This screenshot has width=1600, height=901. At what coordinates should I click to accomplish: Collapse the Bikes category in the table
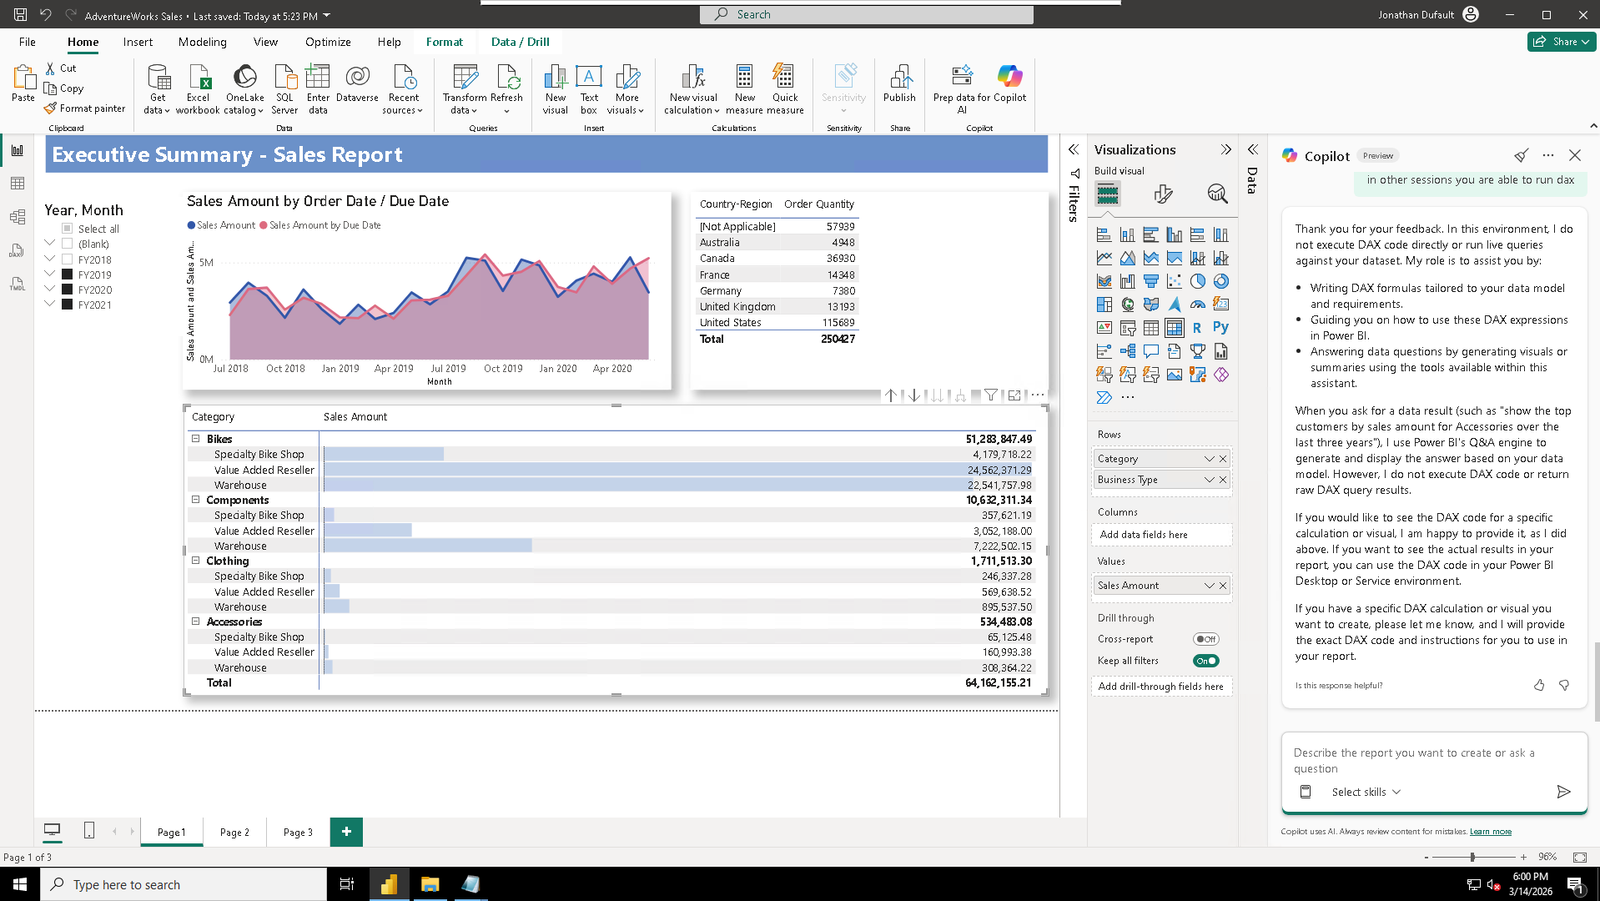coord(196,438)
